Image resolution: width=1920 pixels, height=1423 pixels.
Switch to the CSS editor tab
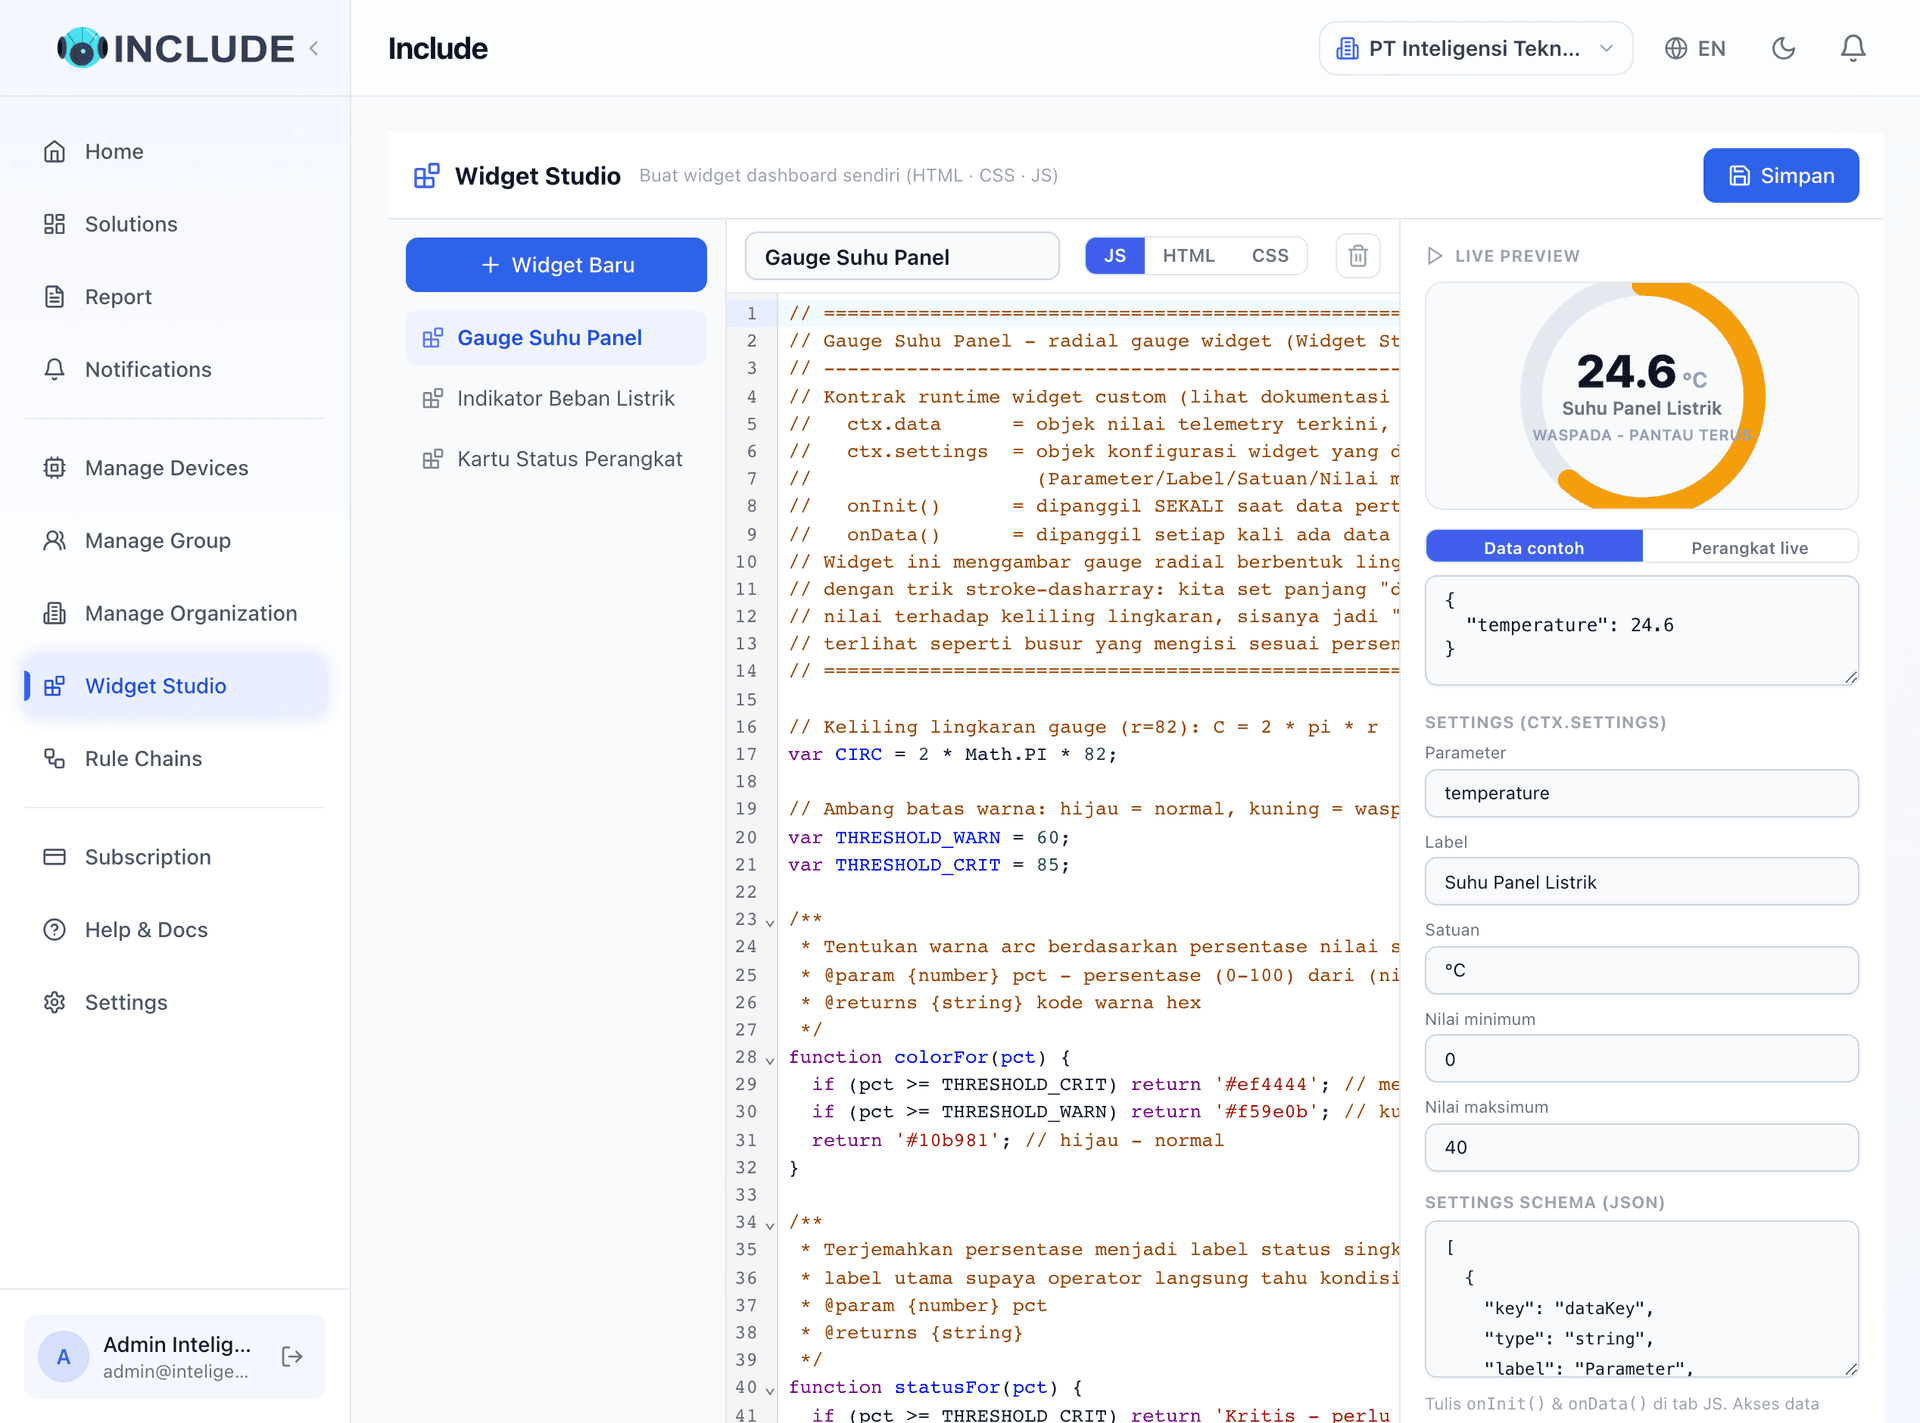tap(1270, 256)
